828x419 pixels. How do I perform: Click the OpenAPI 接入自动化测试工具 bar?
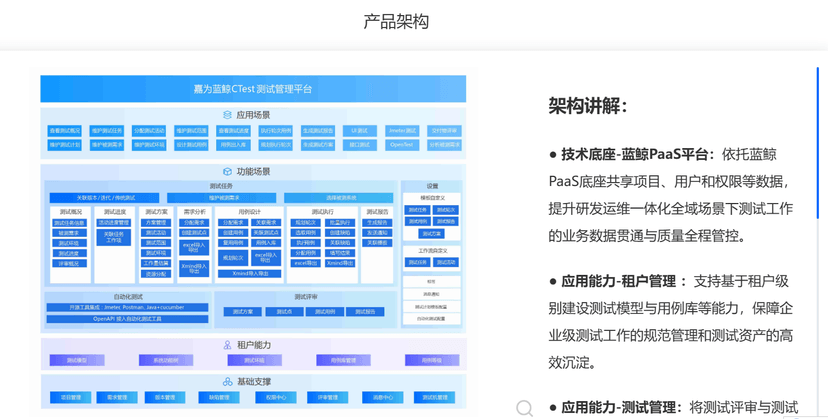click(127, 319)
